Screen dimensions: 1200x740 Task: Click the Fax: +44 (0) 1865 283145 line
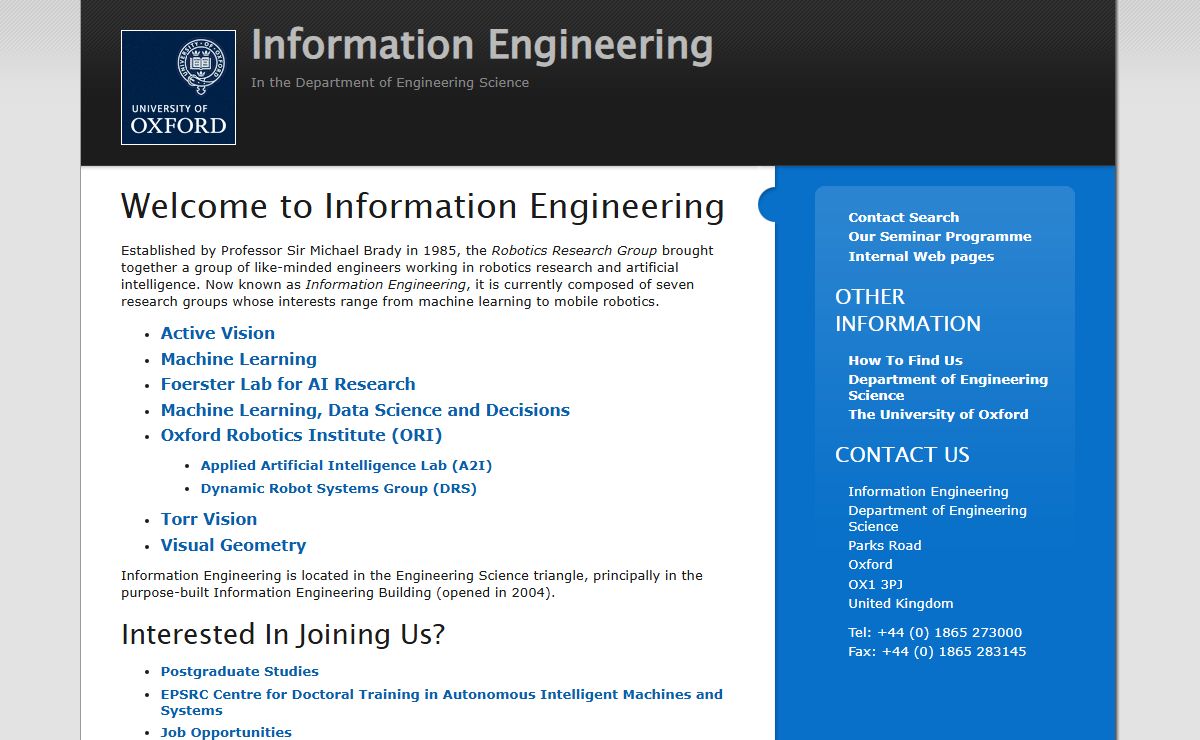(937, 651)
